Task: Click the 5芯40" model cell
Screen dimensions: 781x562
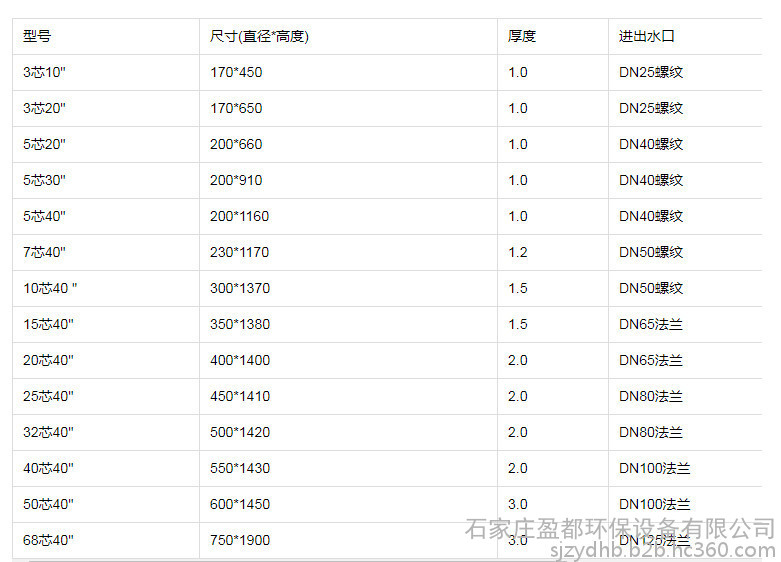Action: click(x=45, y=216)
